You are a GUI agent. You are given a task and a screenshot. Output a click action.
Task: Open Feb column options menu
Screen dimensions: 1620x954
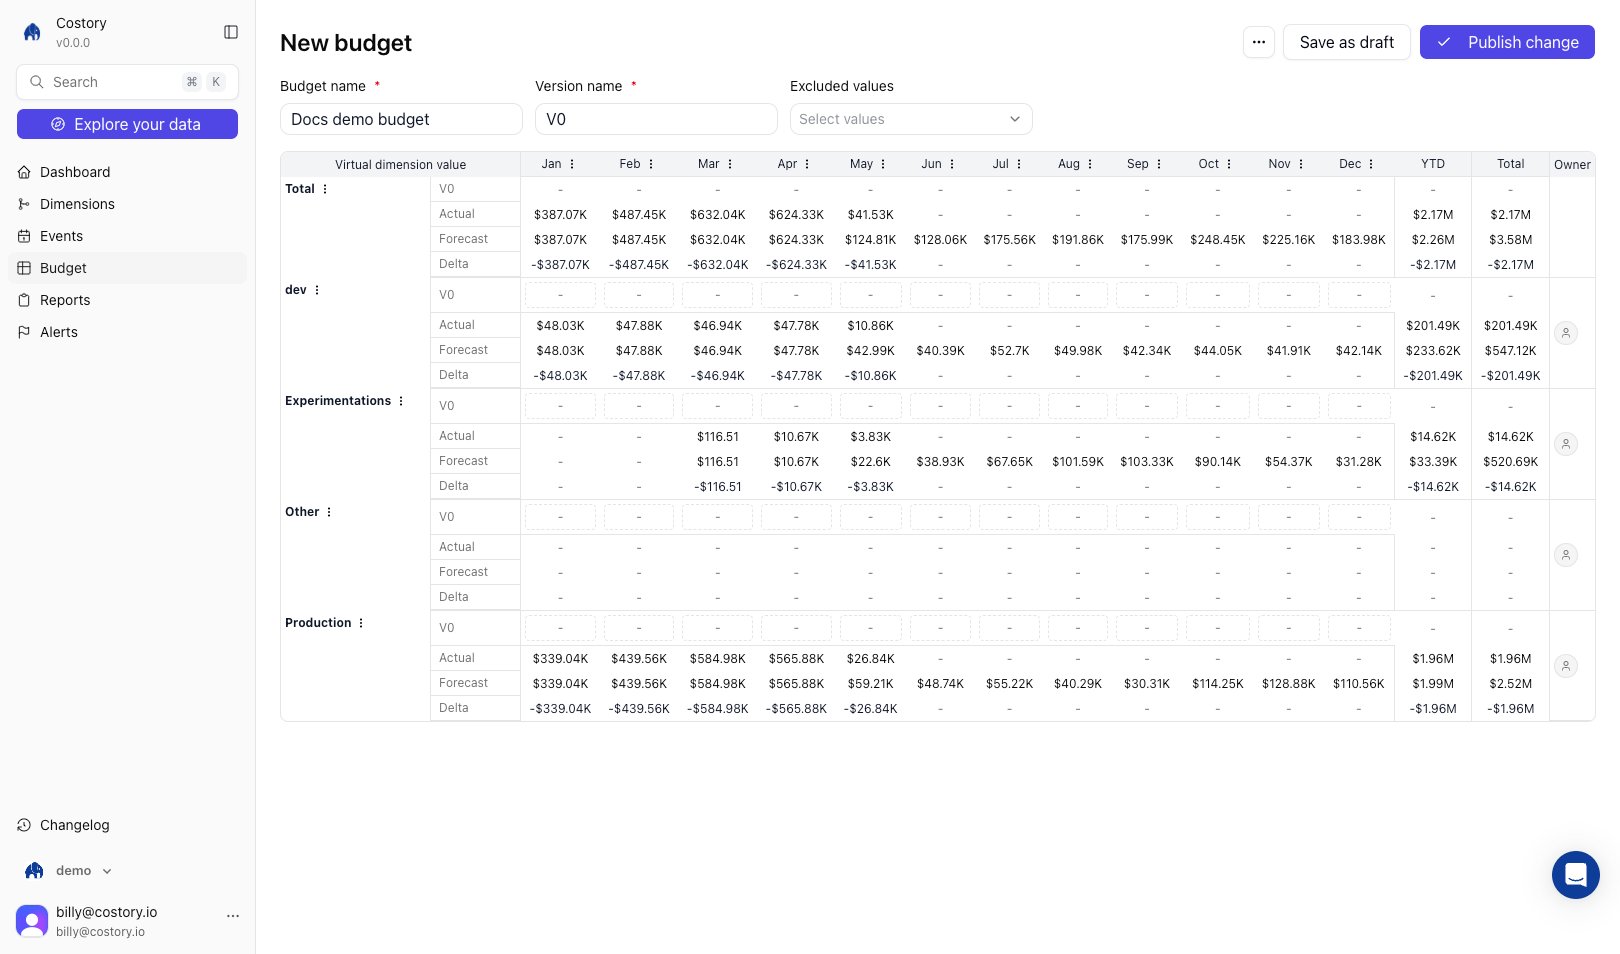[x=651, y=164]
